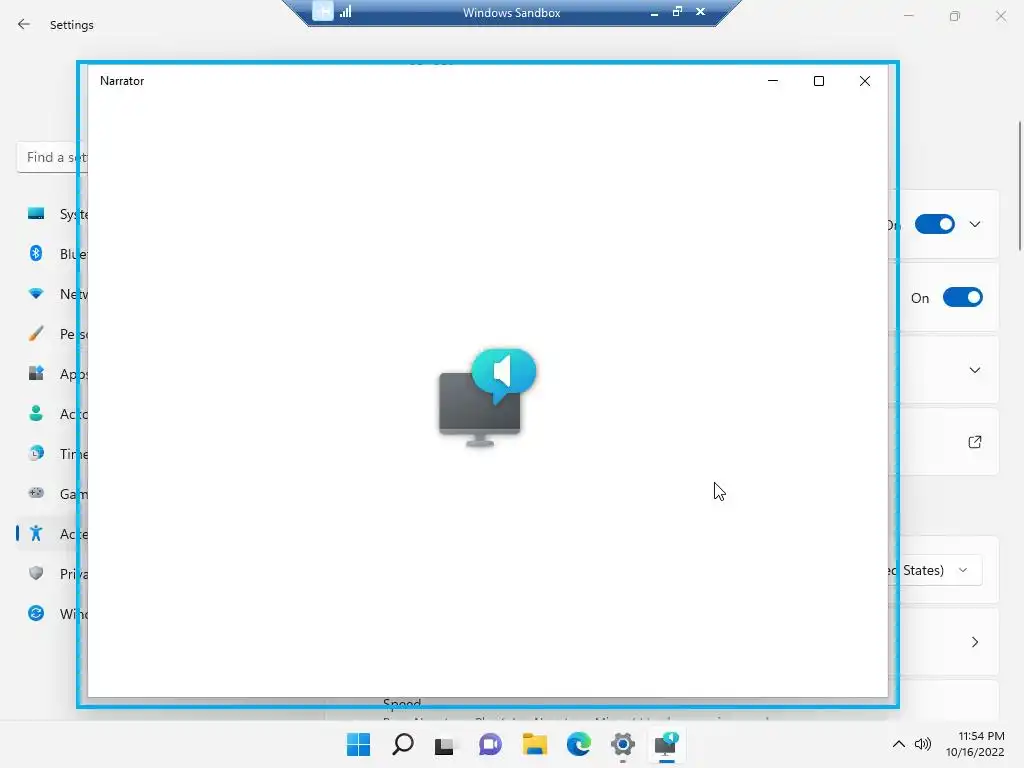This screenshot has height=768, width=1024.
Task: Select the Network wifi icon in sidebar
Action: (36, 294)
